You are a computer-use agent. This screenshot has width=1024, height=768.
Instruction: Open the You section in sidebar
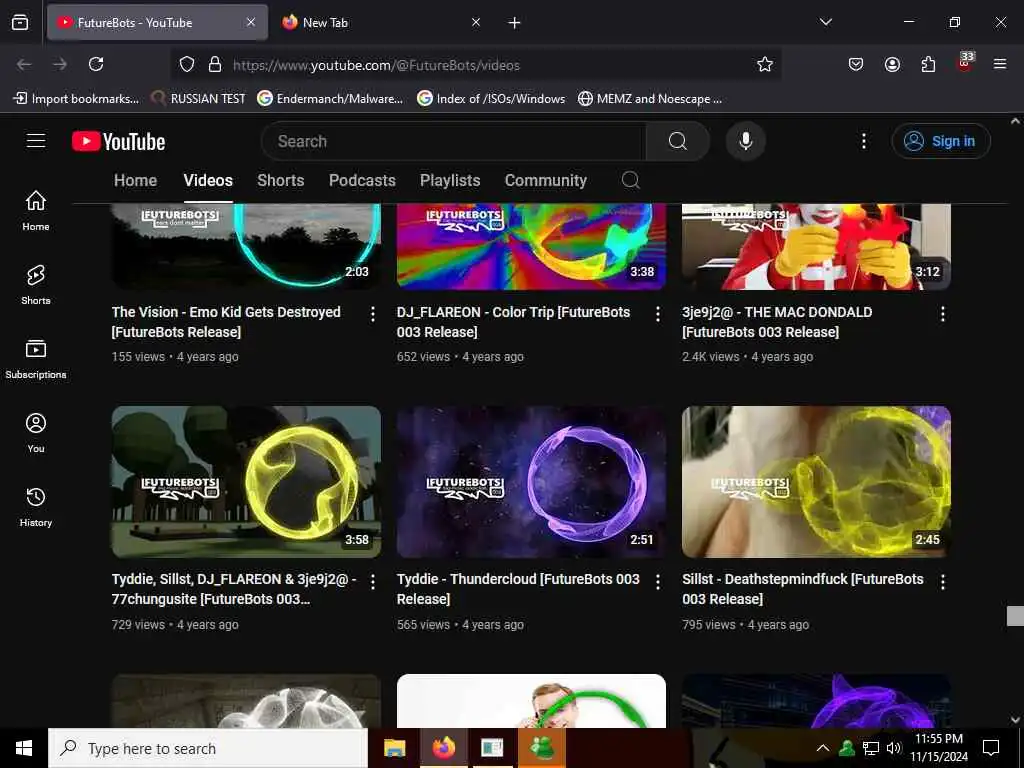(36, 433)
